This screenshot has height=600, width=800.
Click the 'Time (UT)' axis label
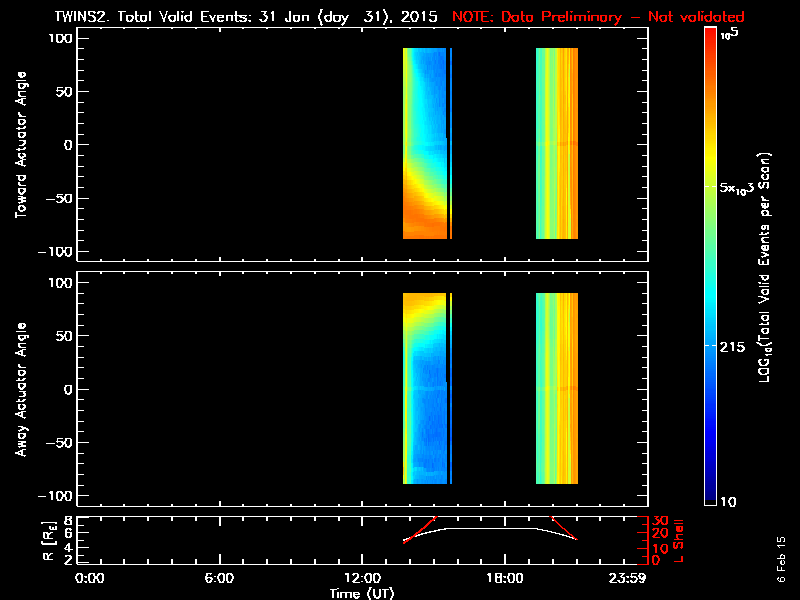[362, 593]
